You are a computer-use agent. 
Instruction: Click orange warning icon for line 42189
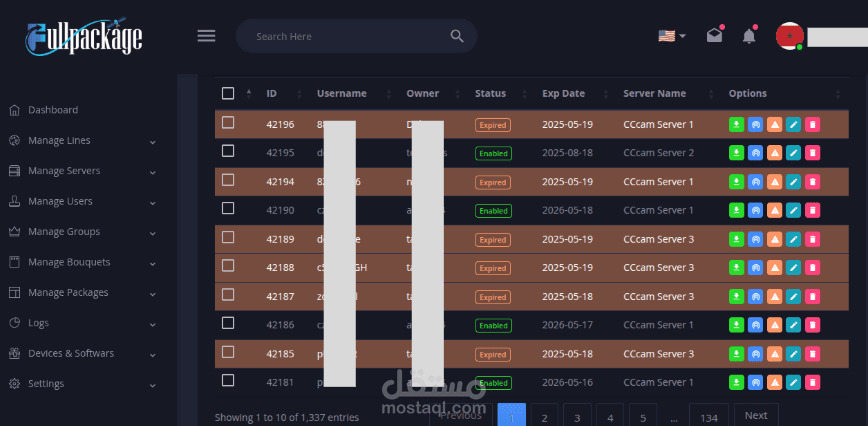click(x=774, y=240)
